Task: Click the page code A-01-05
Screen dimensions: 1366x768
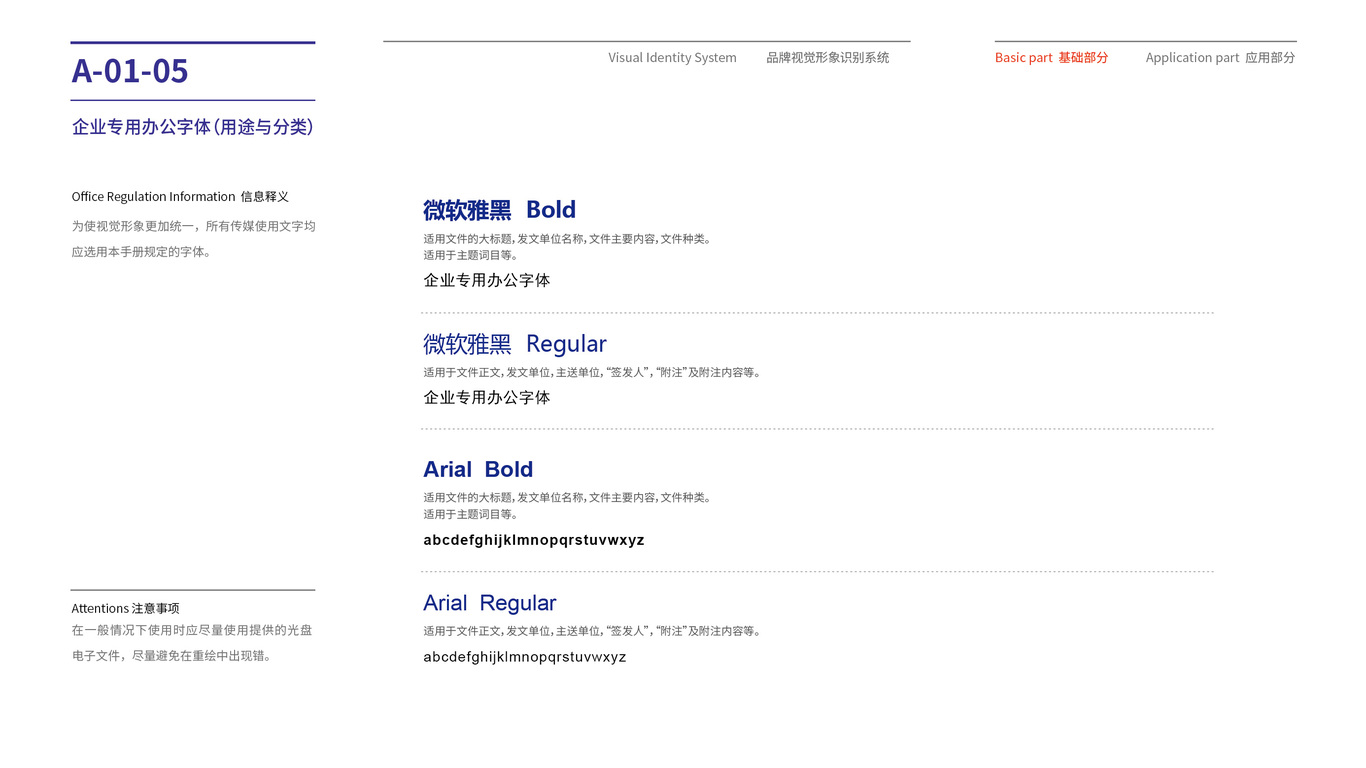Action: [130, 71]
